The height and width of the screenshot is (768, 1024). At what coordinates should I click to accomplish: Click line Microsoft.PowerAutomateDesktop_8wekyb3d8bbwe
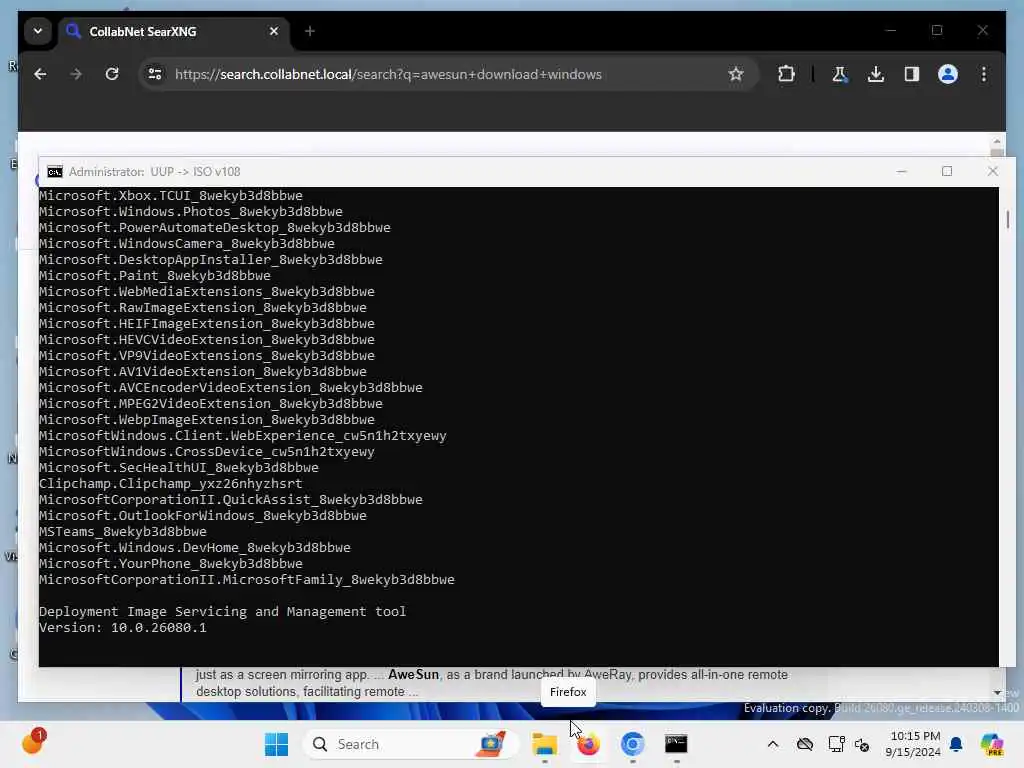pyautogui.click(x=215, y=227)
